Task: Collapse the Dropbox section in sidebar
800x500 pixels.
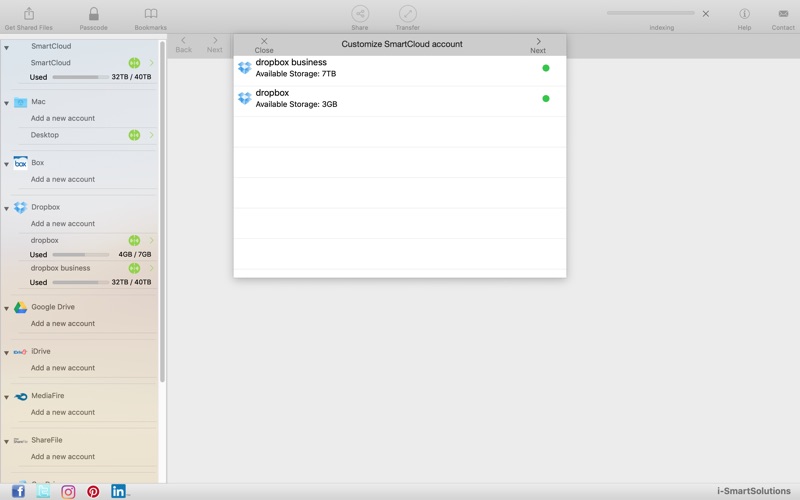Action: [x=7, y=208]
